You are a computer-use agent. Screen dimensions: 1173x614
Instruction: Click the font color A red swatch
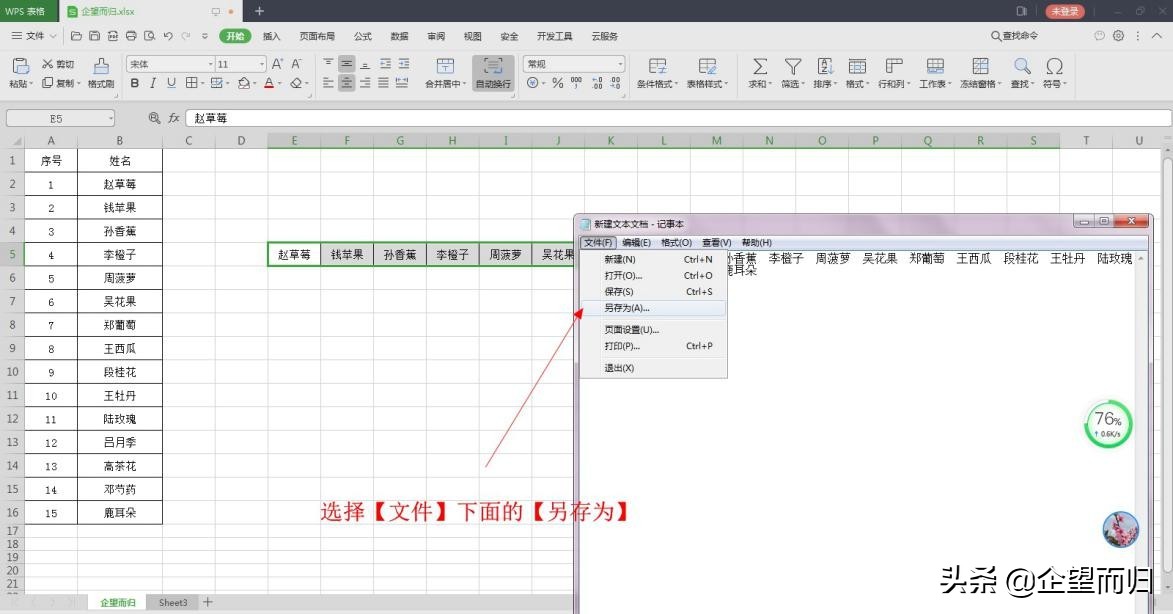pos(269,83)
